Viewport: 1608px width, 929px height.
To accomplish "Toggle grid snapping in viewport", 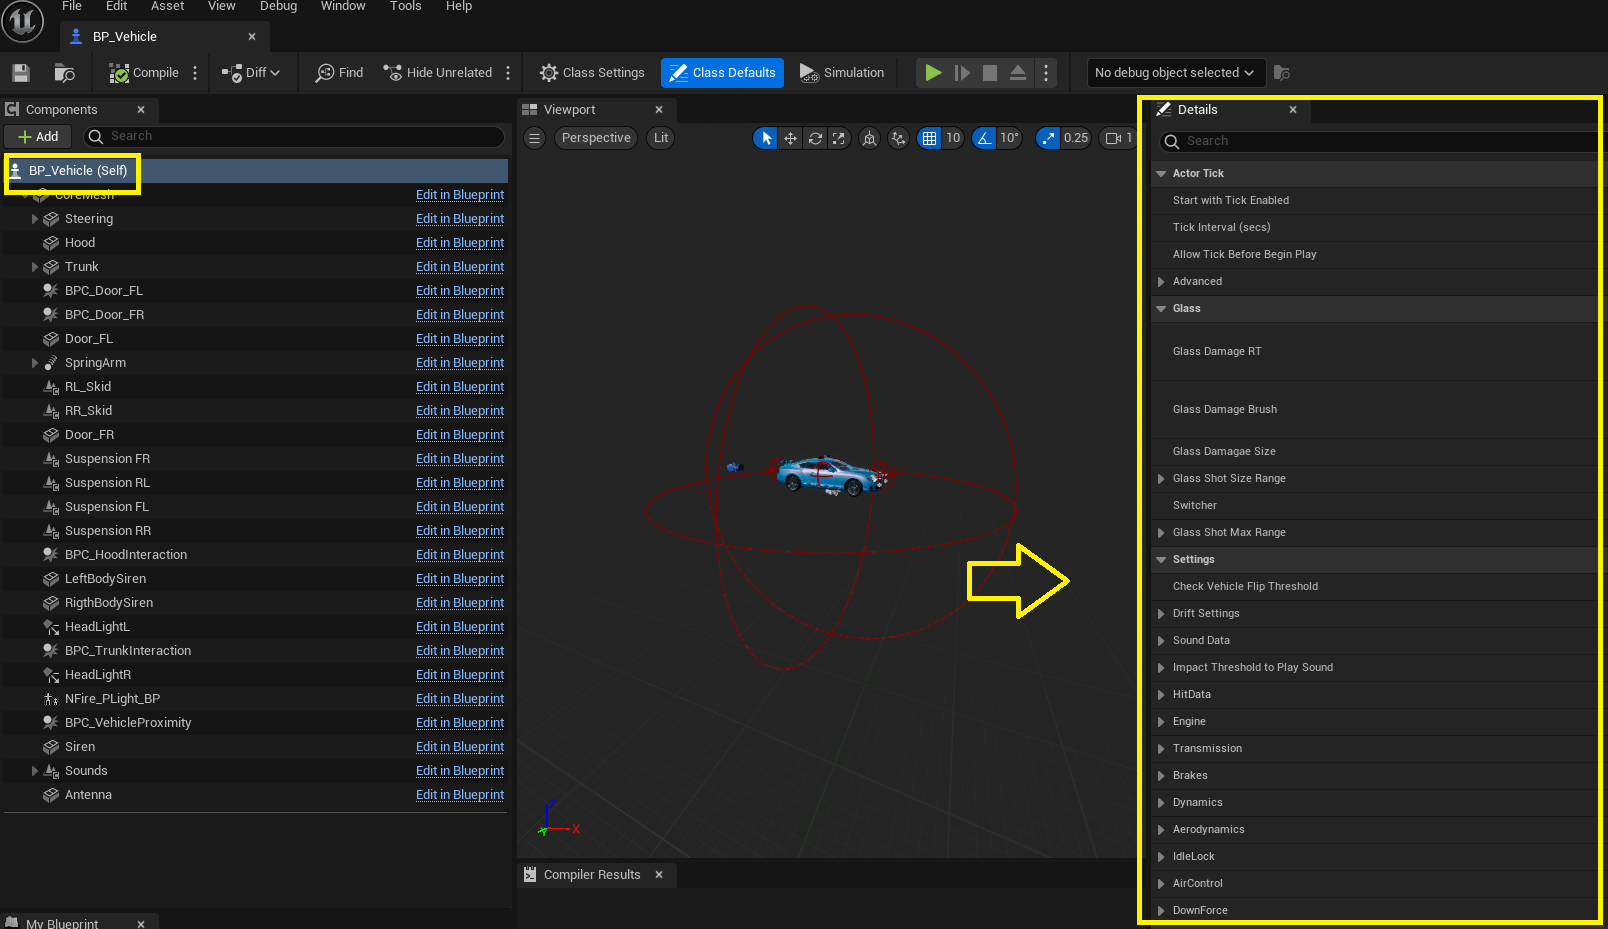I will tap(929, 138).
